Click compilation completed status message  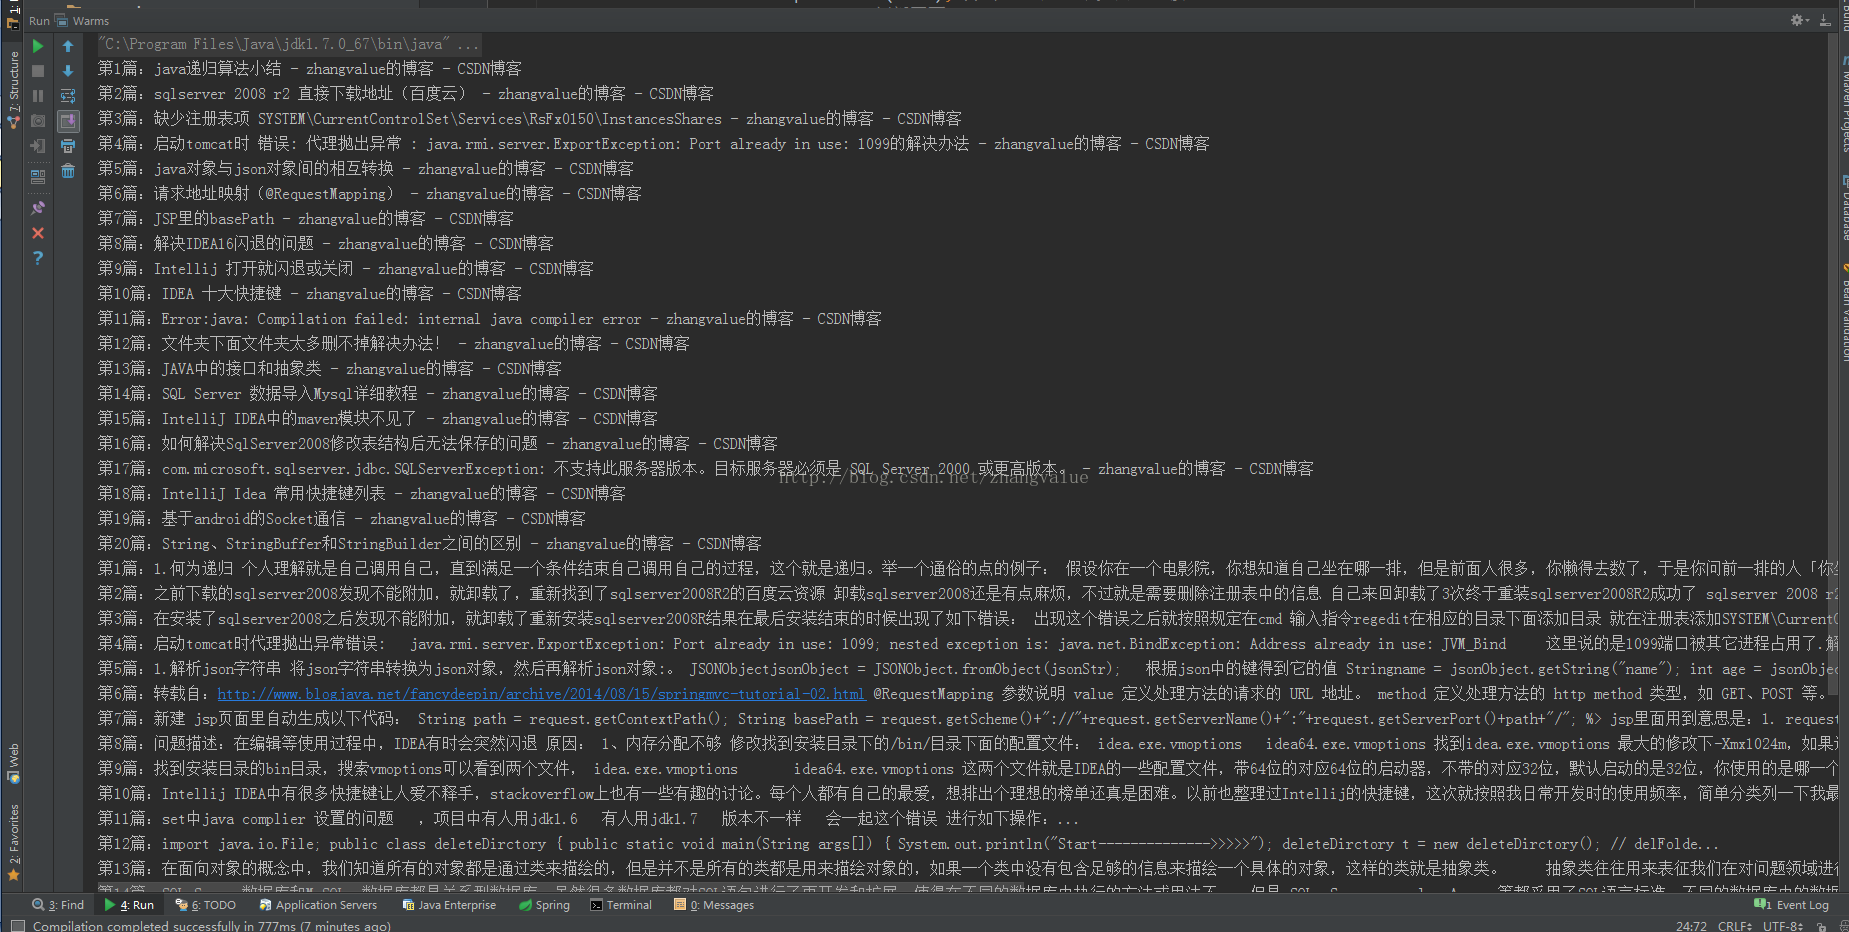[211, 926]
